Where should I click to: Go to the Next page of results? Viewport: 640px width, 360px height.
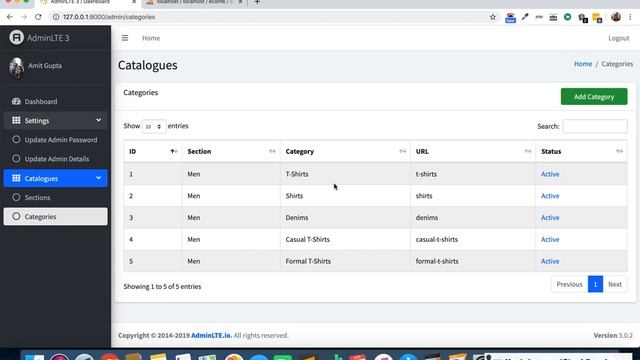[615, 284]
